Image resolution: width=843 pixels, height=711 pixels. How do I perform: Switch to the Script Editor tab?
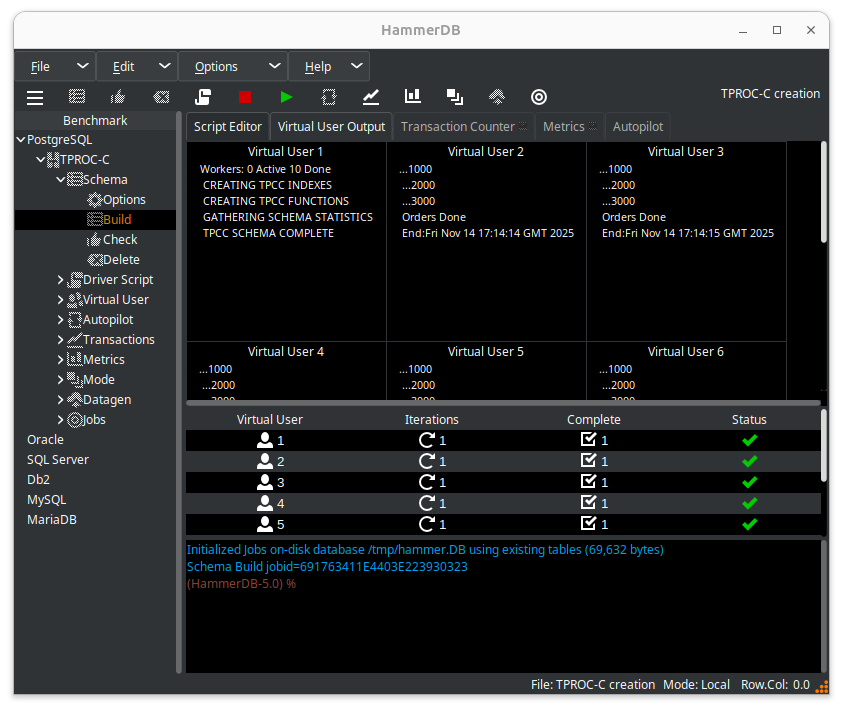point(228,127)
